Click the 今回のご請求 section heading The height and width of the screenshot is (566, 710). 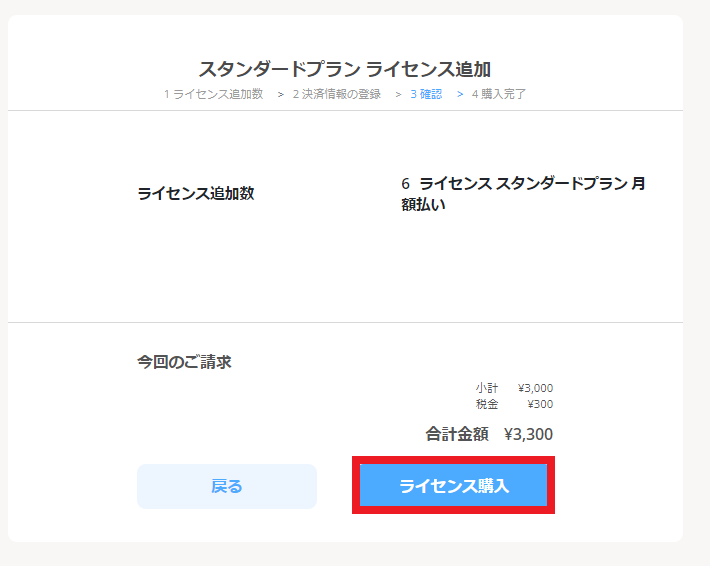(184, 362)
